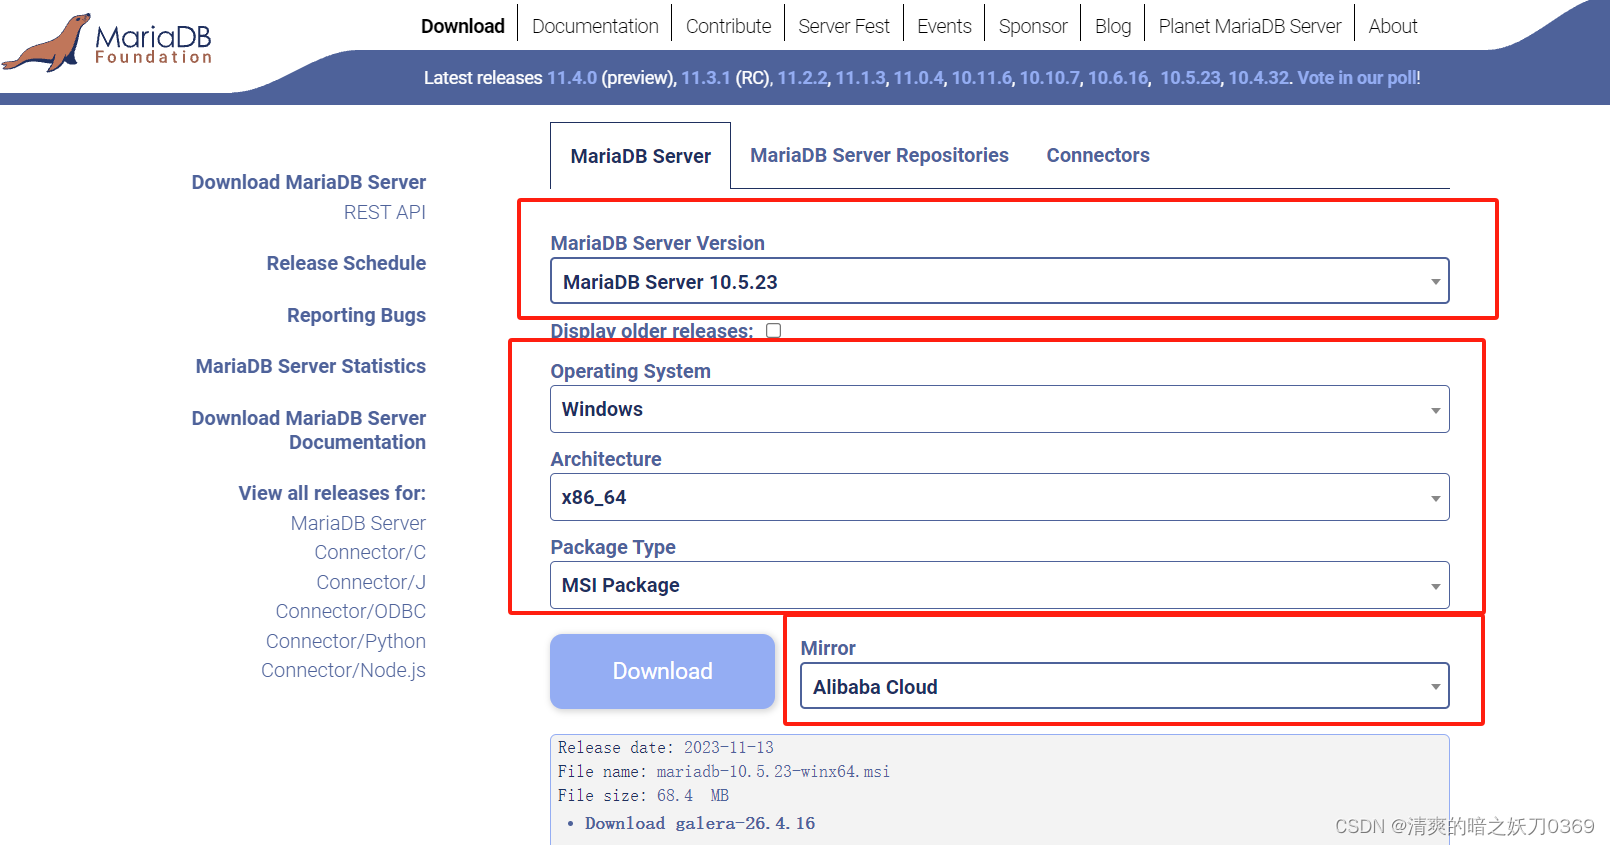The width and height of the screenshot is (1610, 845).
Task: Open the Mirror Alibaba Cloud dropdown
Action: tap(1124, 687)
